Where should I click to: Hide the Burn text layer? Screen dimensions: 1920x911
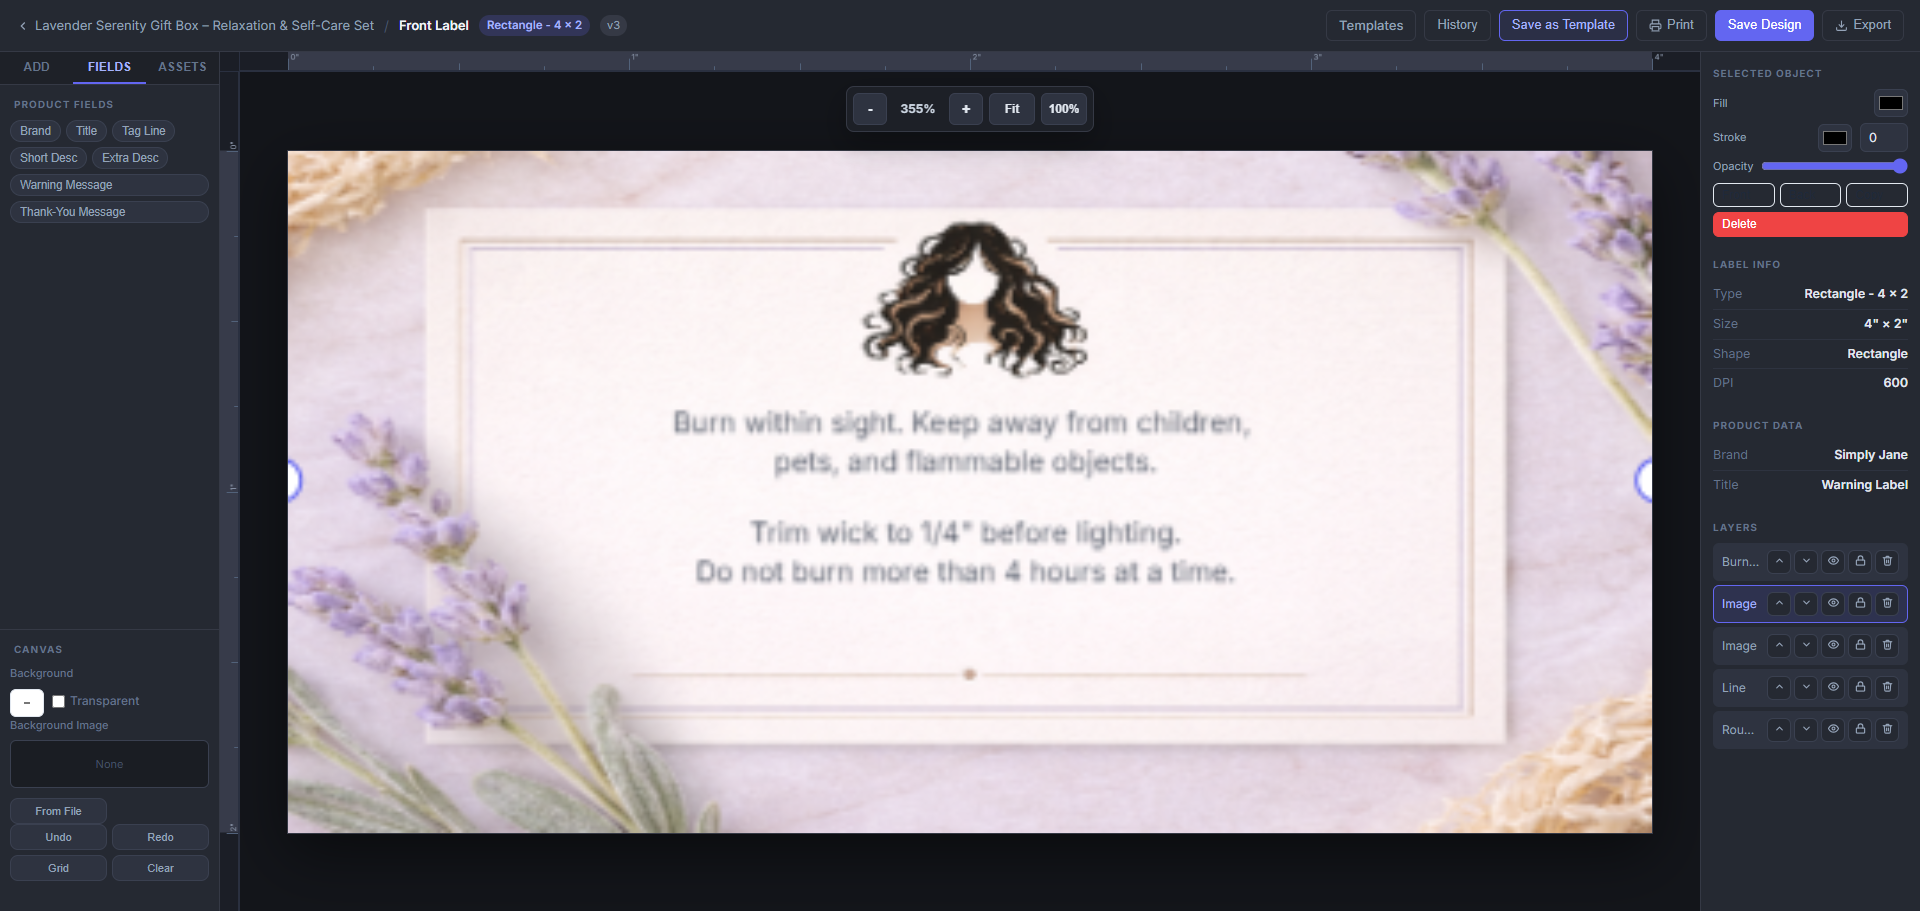pos(1833,562)
